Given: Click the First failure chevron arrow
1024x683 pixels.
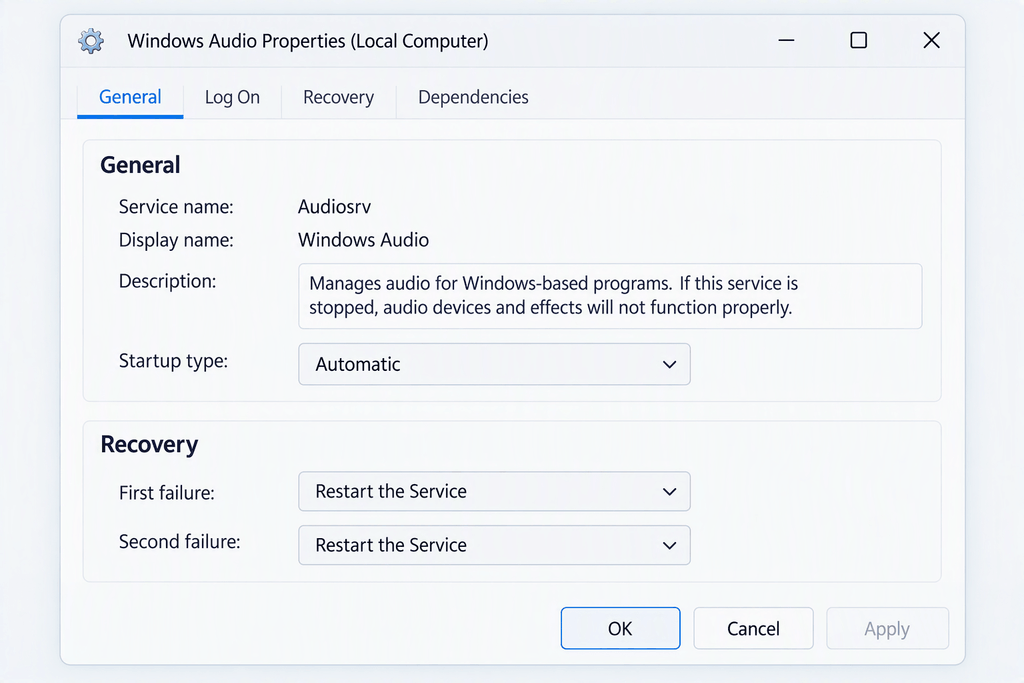Looking at the screenshot, I should (669, 492).
